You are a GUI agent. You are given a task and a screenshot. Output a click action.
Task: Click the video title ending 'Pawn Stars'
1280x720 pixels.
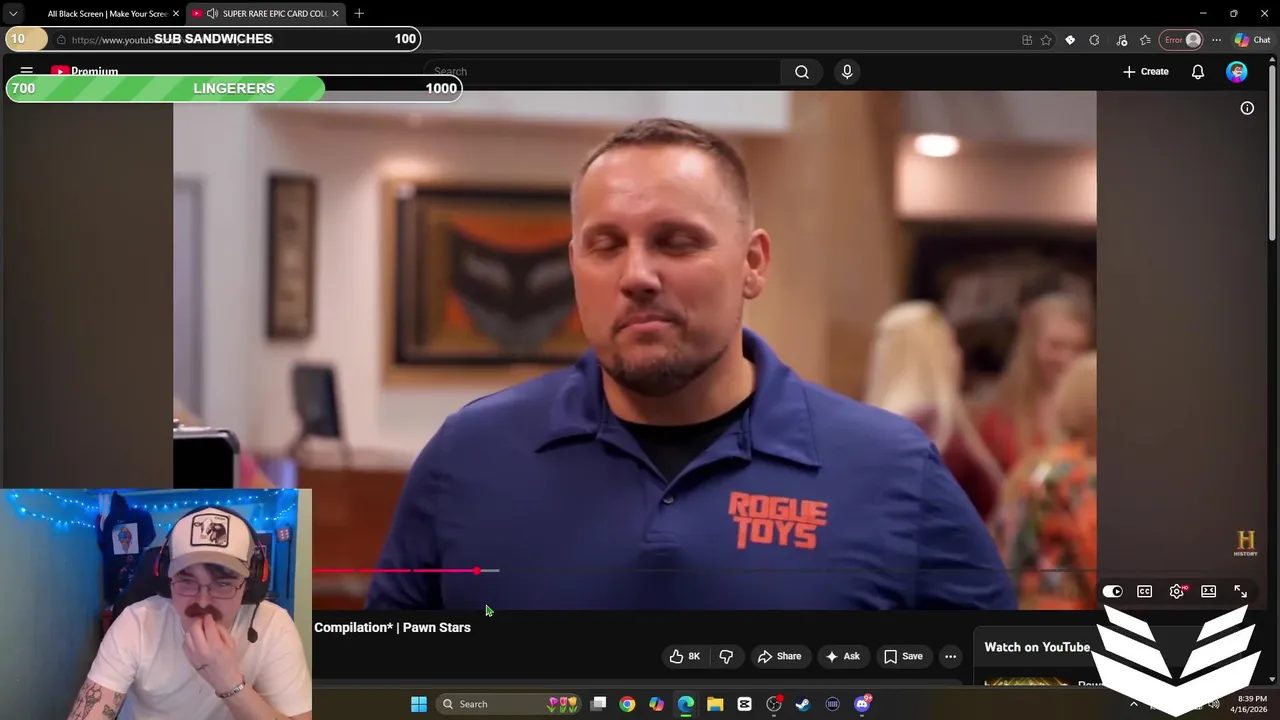pyautogui.click(x=392, y=627)
